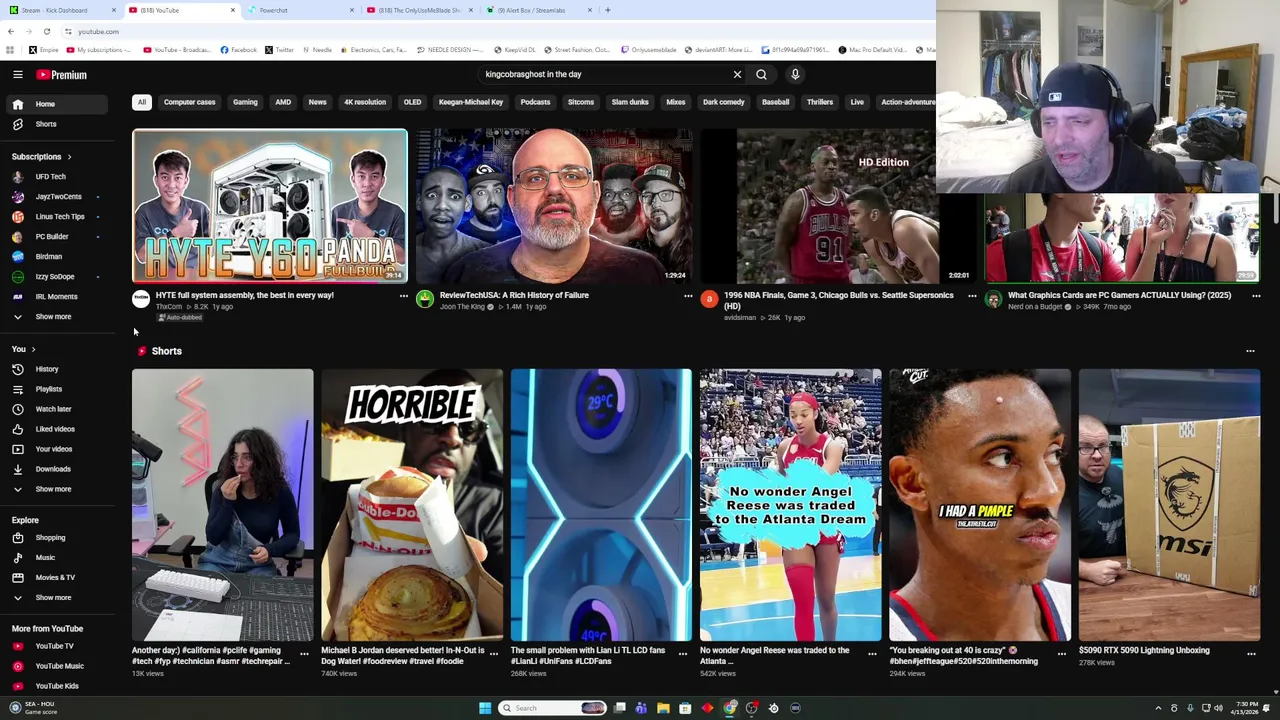
Task: Select the Computer cases filter chip
Action: (x=189, y=102)
